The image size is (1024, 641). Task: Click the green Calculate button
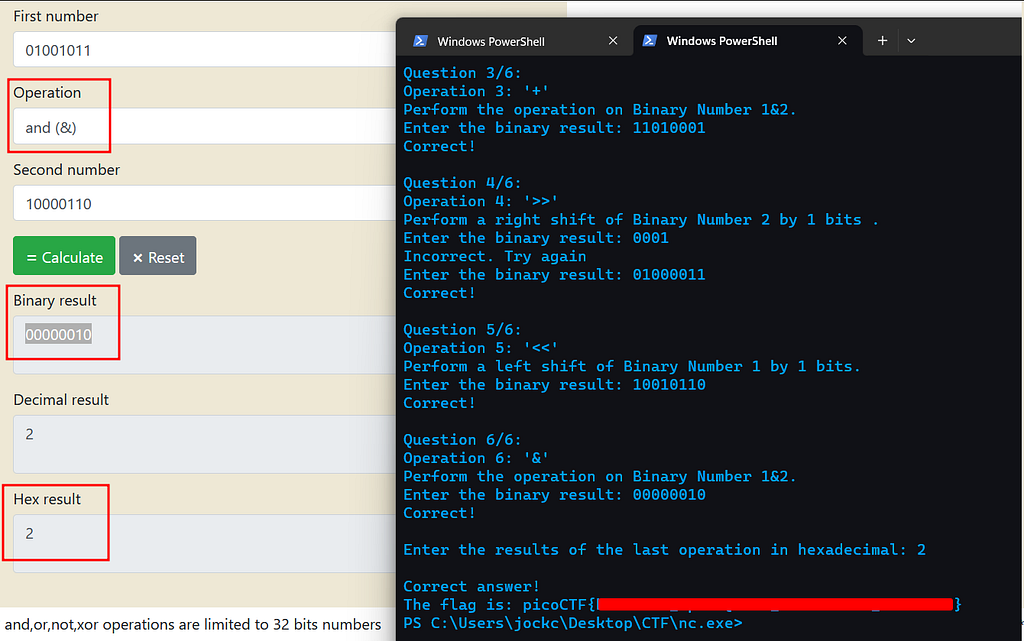[64, 256]
